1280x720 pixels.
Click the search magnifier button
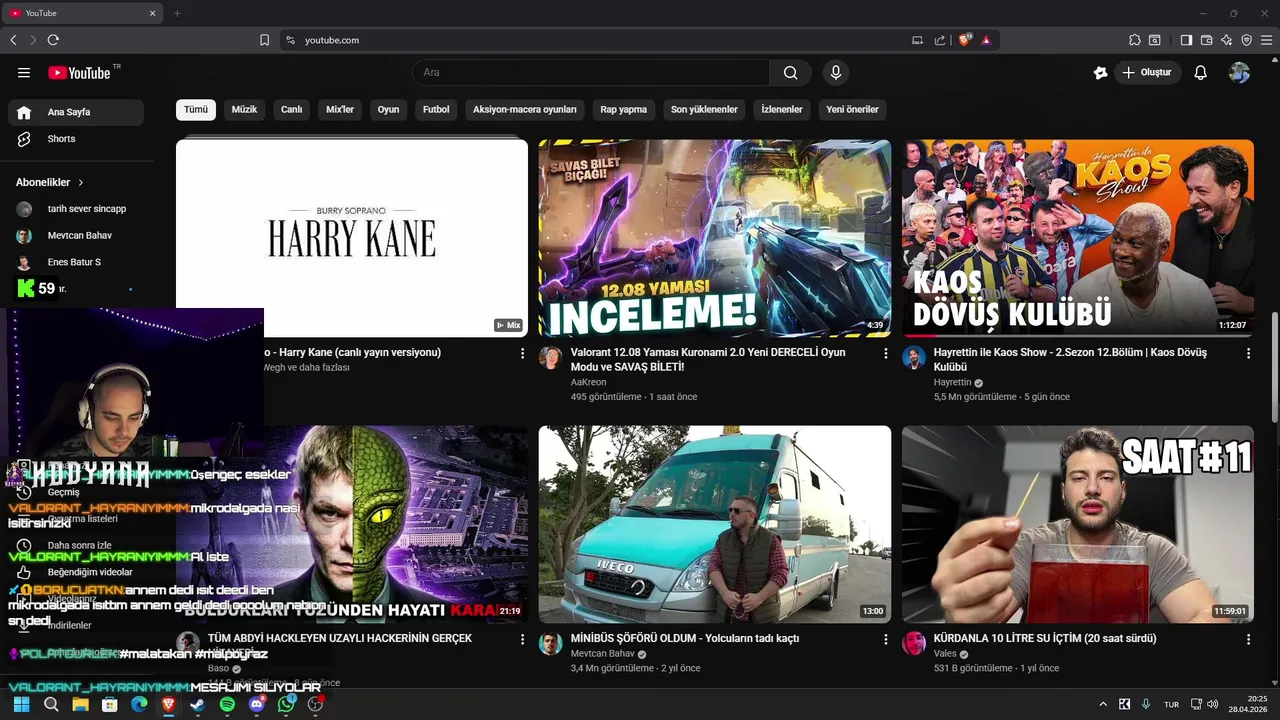pos(791,72)
